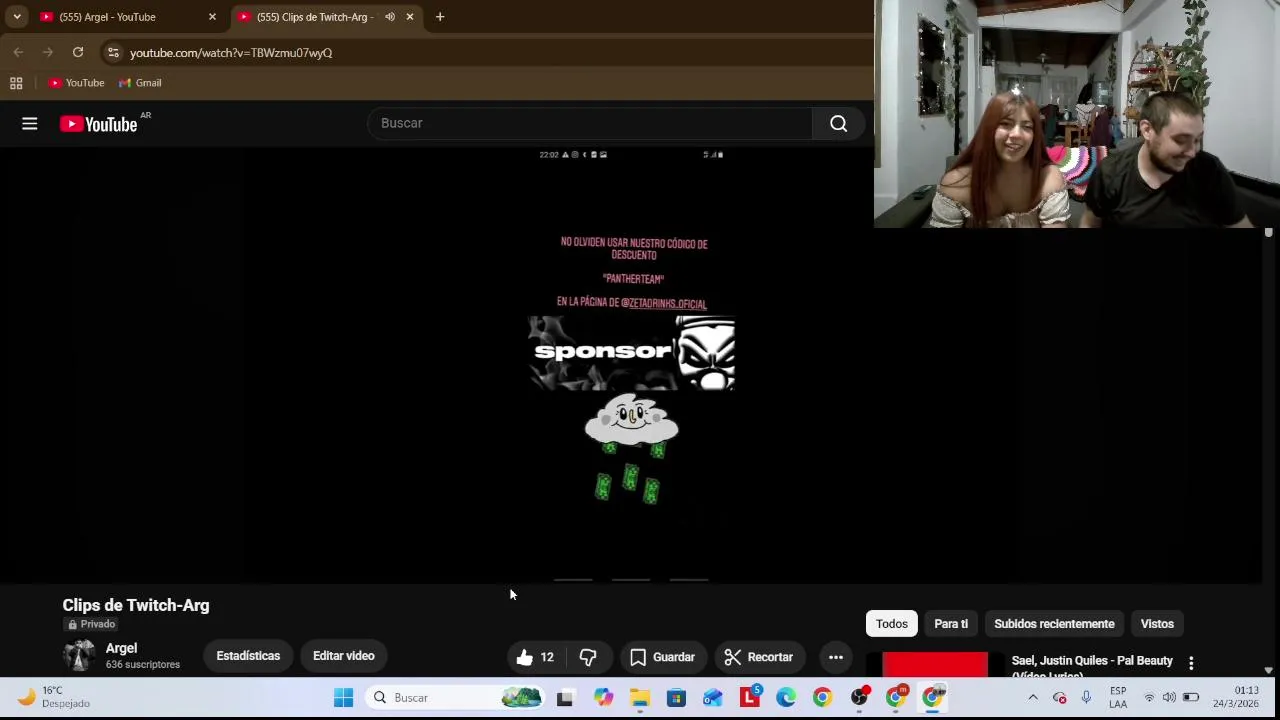Focus the YouTube Buscar search field
1280x720 pixels.
[x=590, y=123]
